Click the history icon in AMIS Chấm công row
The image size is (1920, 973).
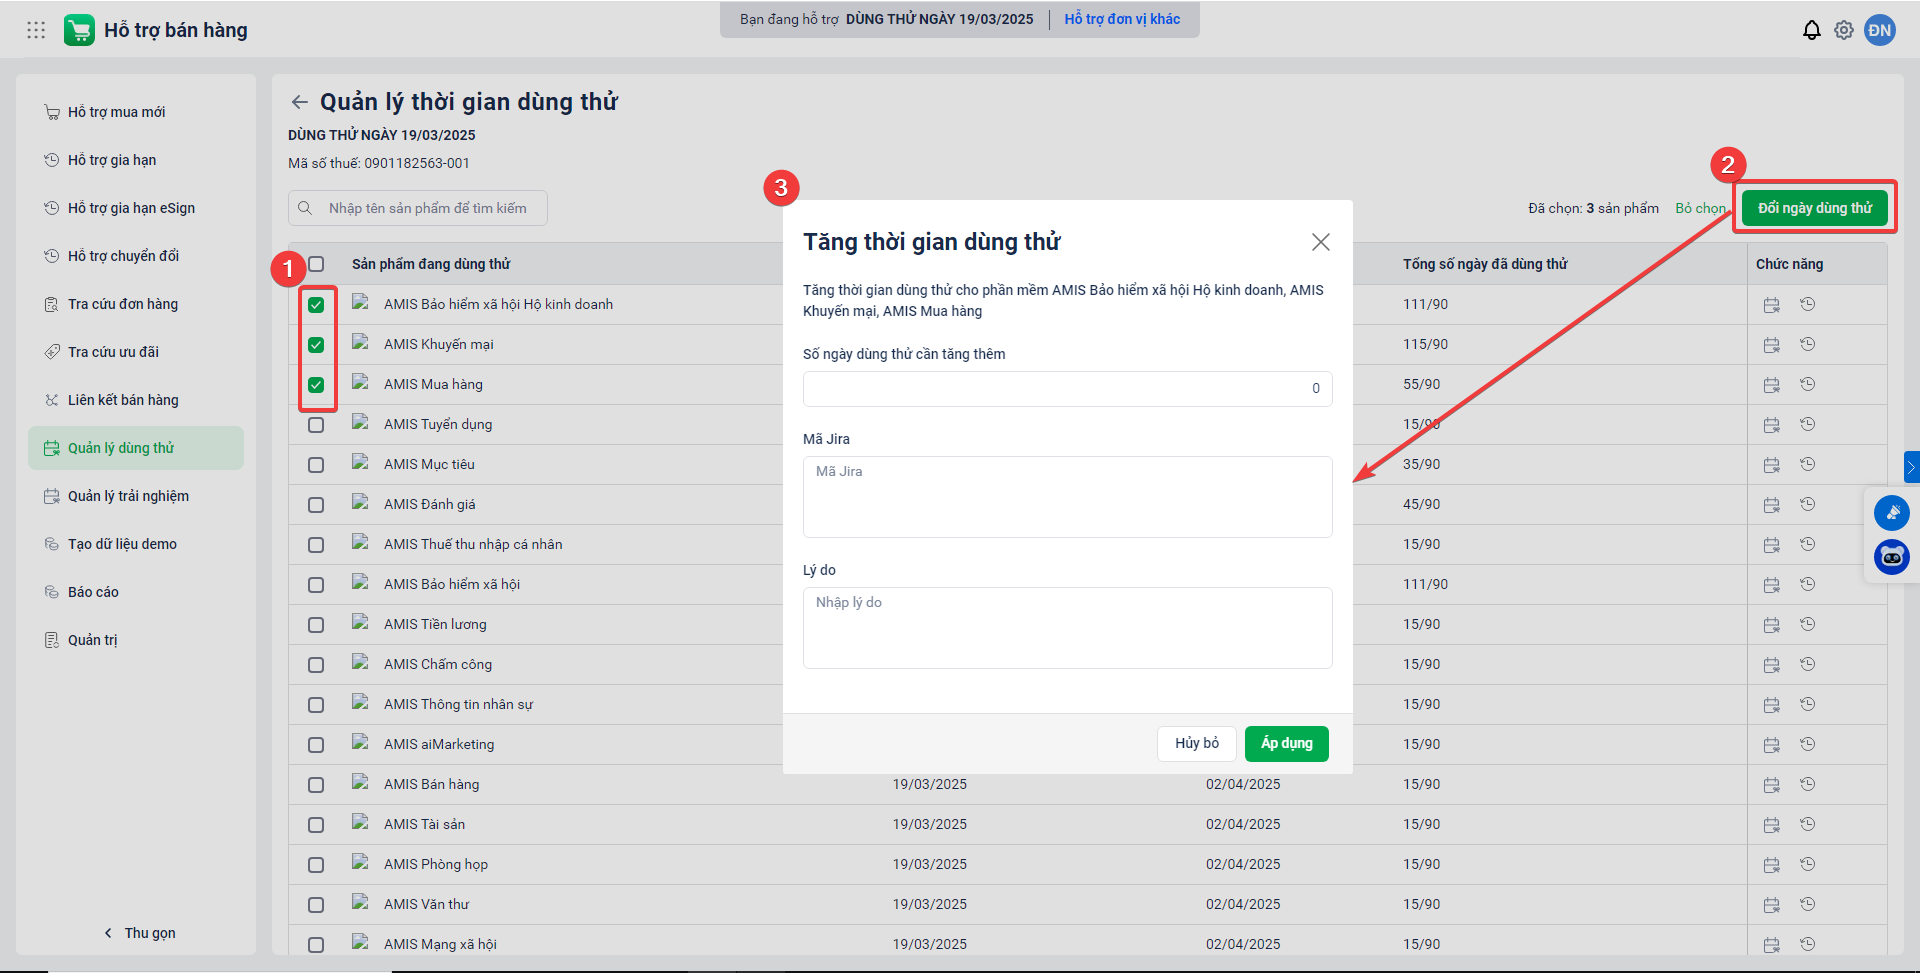tap(1807, 664)
